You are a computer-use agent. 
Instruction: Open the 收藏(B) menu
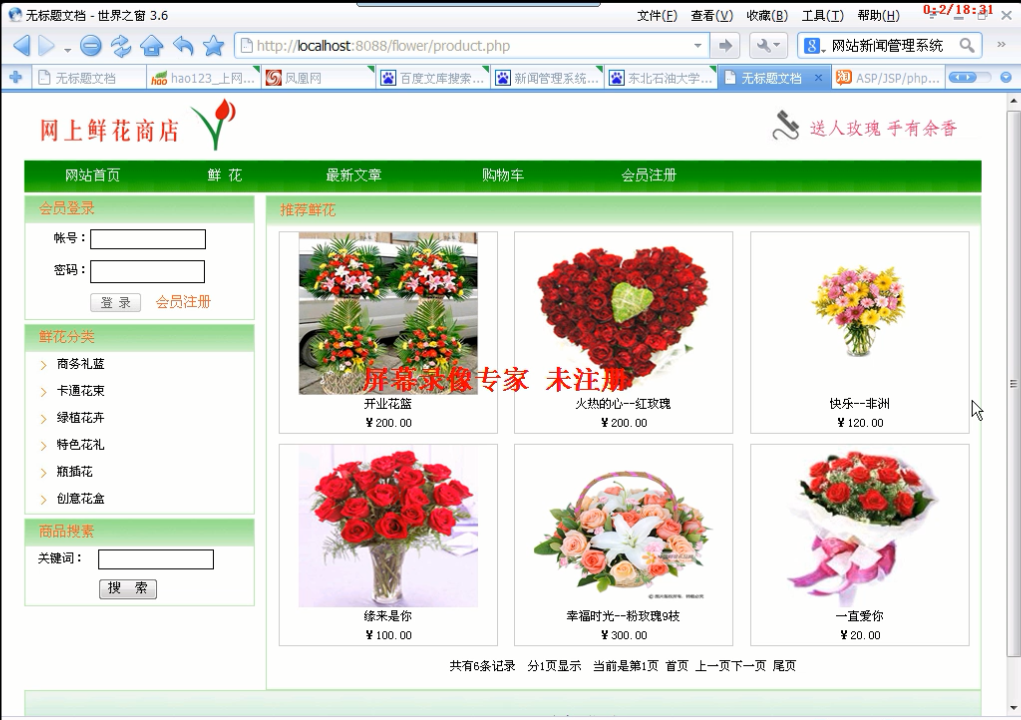point(766,16)
